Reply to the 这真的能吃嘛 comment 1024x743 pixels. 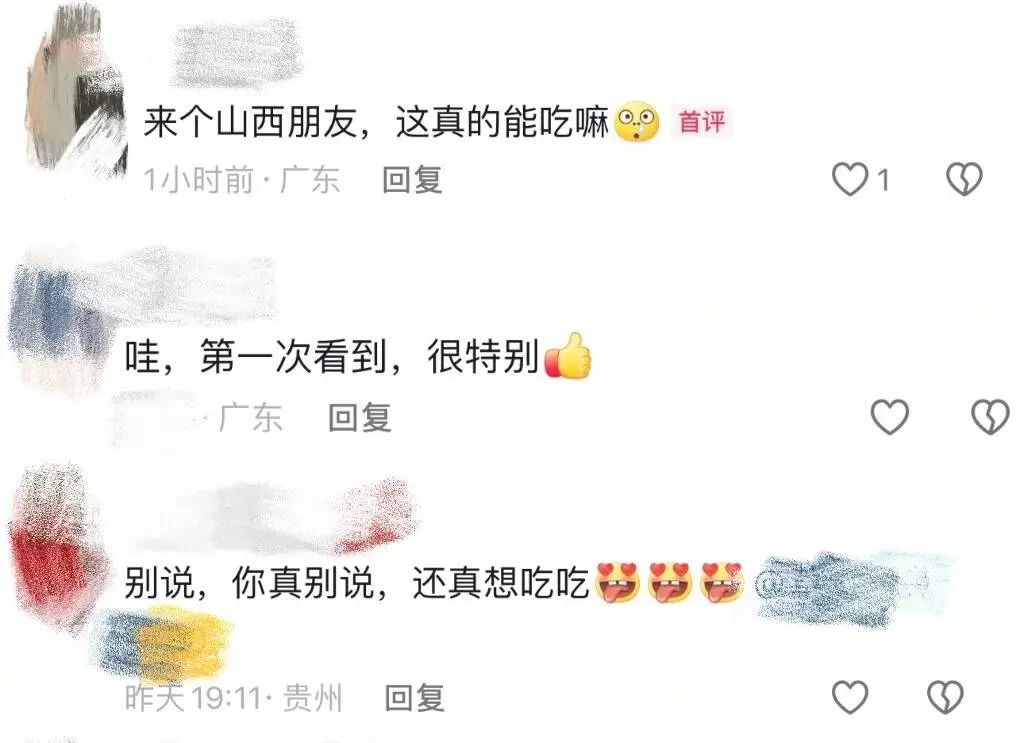tap(412, 180)
